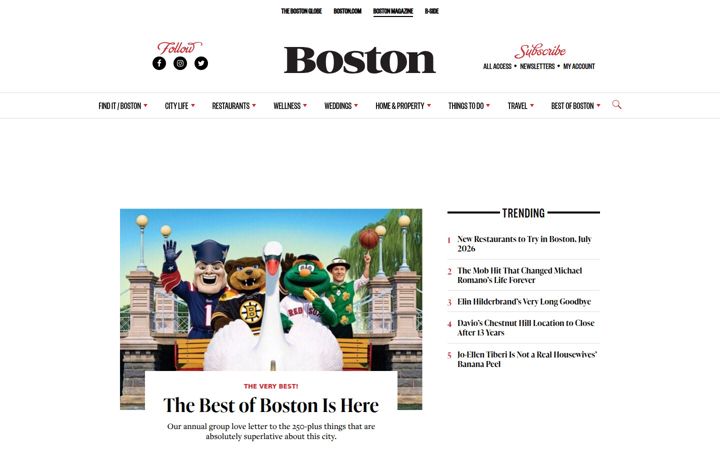Go to Boston.com site link

[348, 11]
